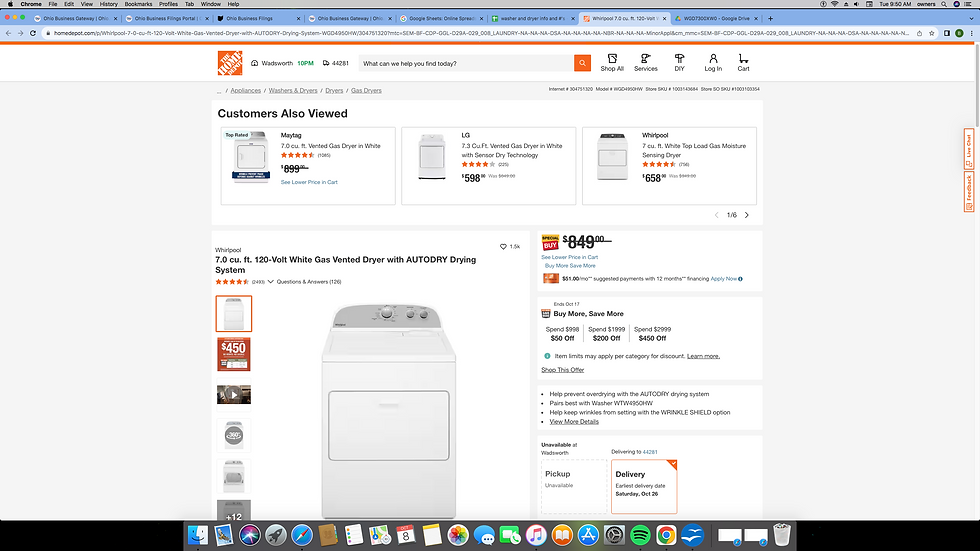The width and height of the screenshot is (980, 551).
Task: Select the Delivery fulfillment option
Action: (x=644, y=486)
